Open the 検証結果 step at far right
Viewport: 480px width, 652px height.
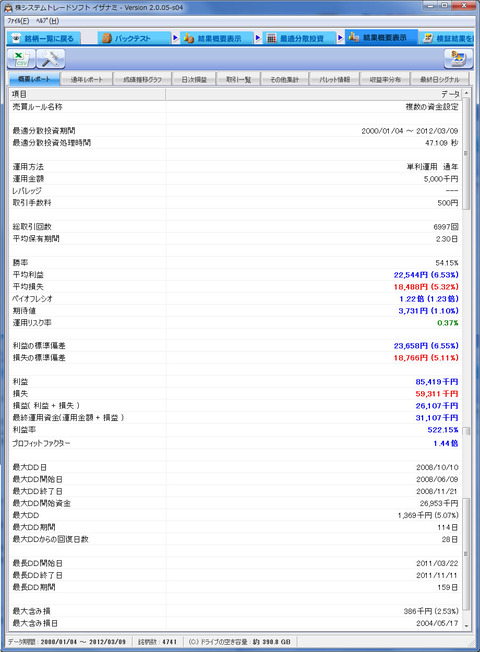[447, 38]
